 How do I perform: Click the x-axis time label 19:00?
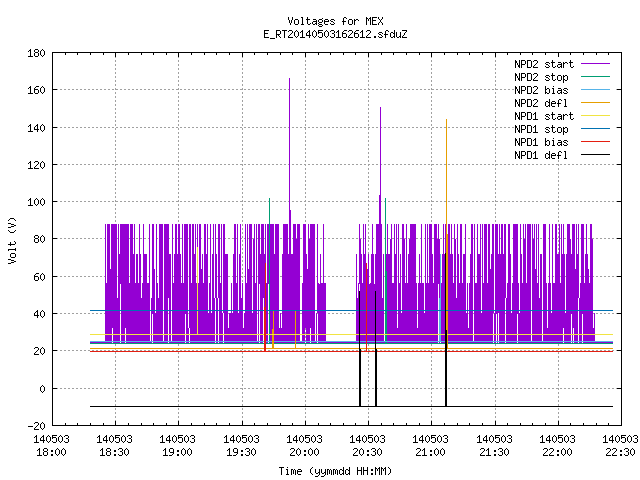click(x=178, y=452)
